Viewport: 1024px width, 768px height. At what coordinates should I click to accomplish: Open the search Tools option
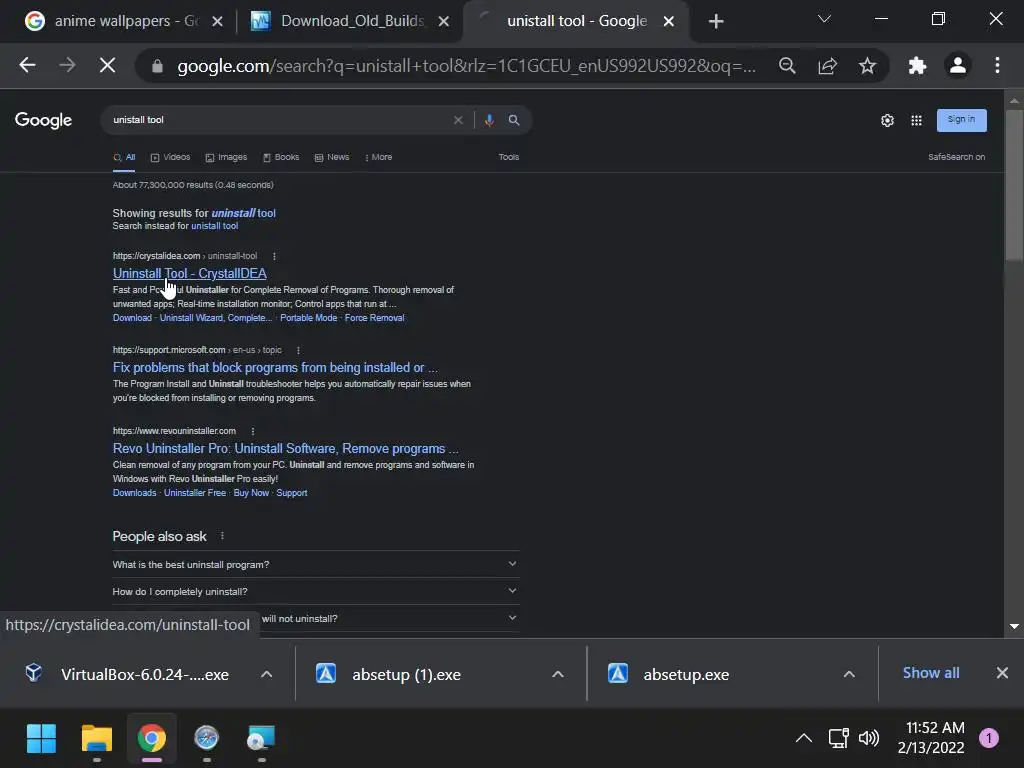click(x=509, y=157)
